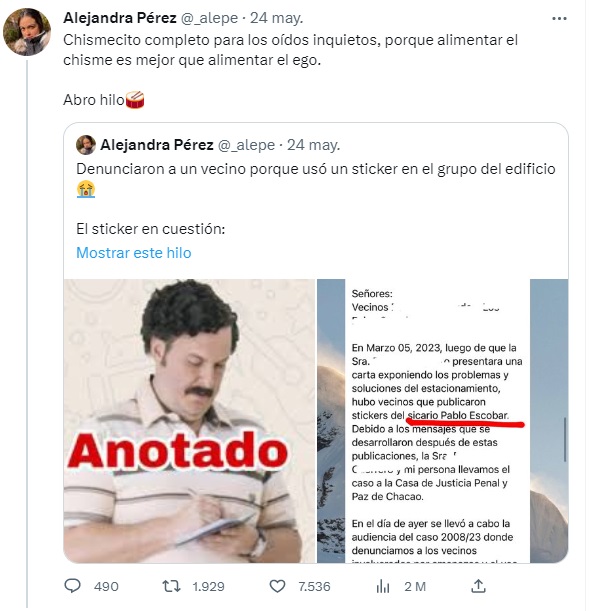Click the share upload icon
This screenshot has height=611, width=611.
click(478, 586)
